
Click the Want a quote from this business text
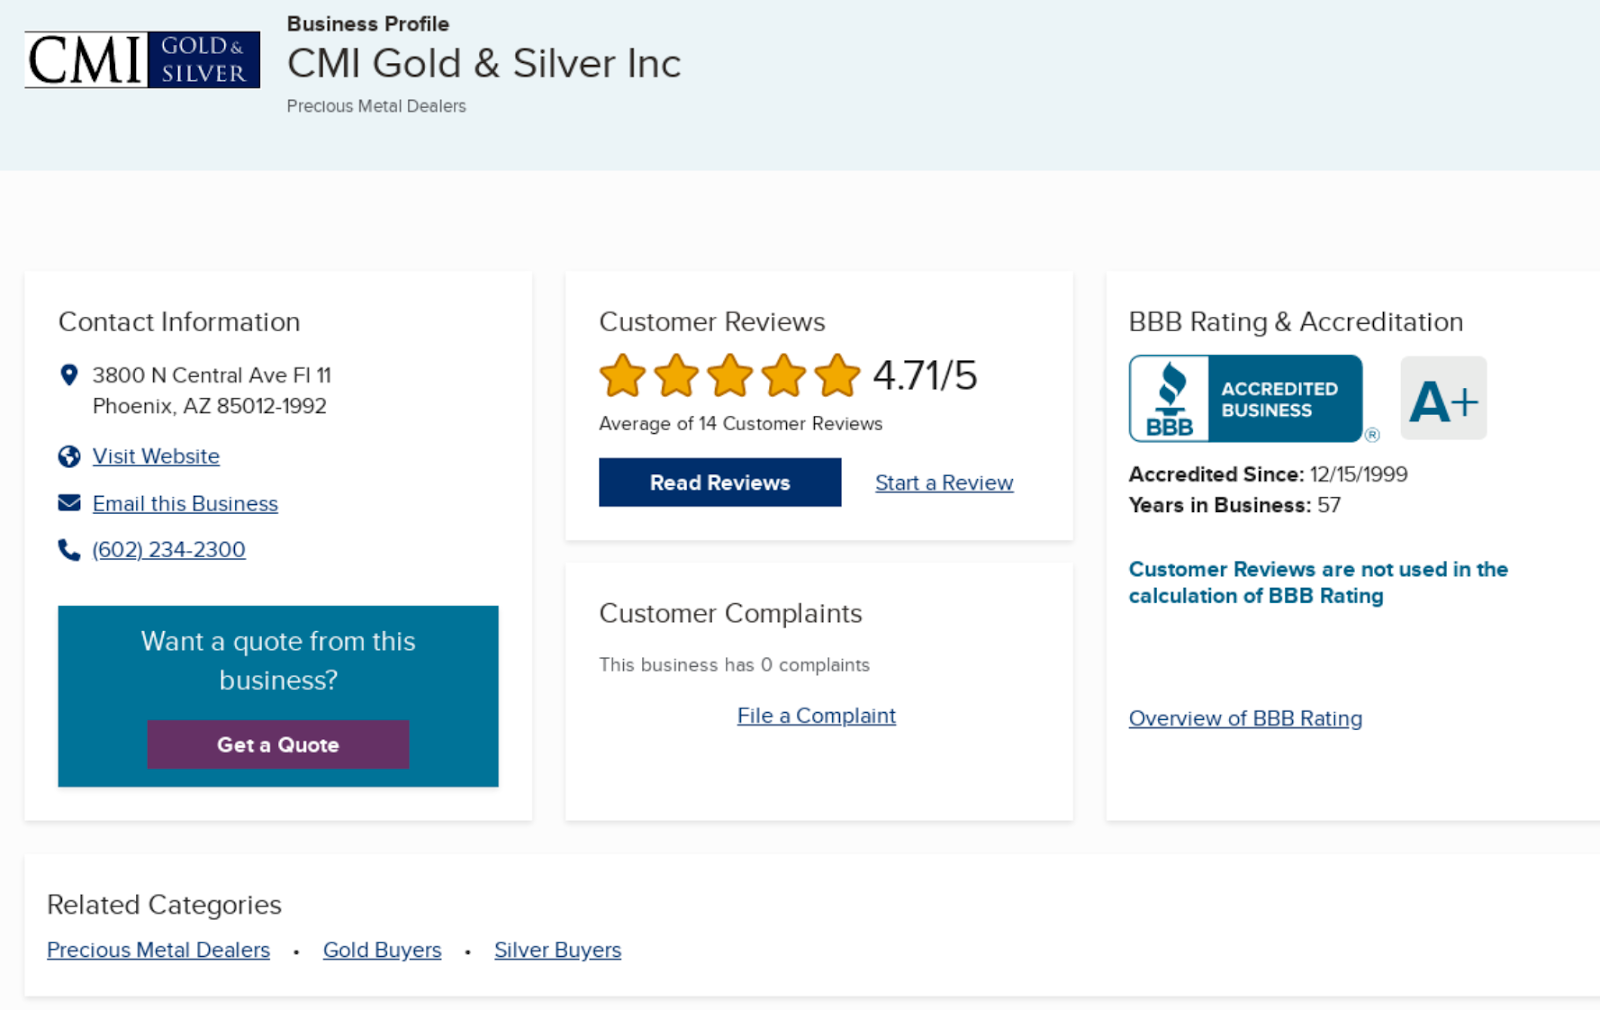(278, 660)
